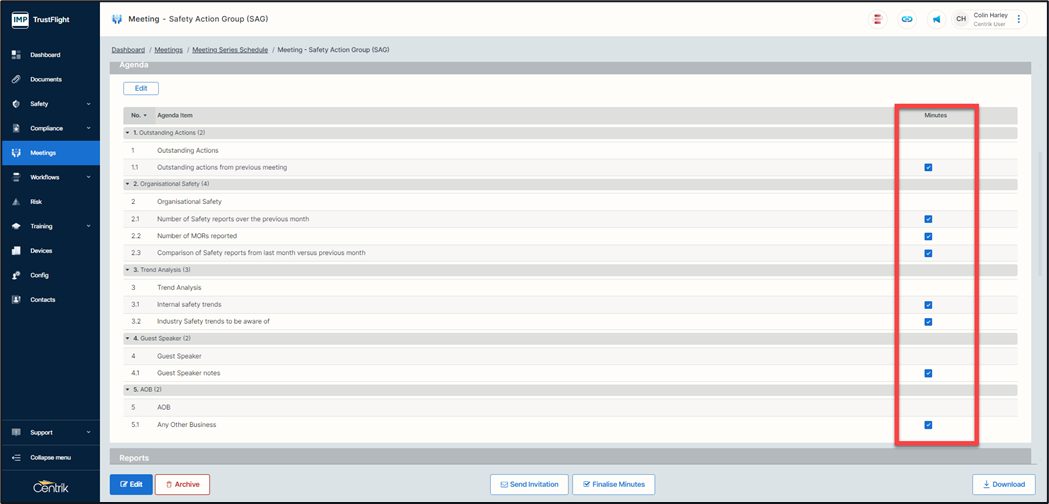Image resolution: width=1049 pixels, height=504 pixels.
Task: Open the announcements megaphone icon
Action: coord(936,19)
